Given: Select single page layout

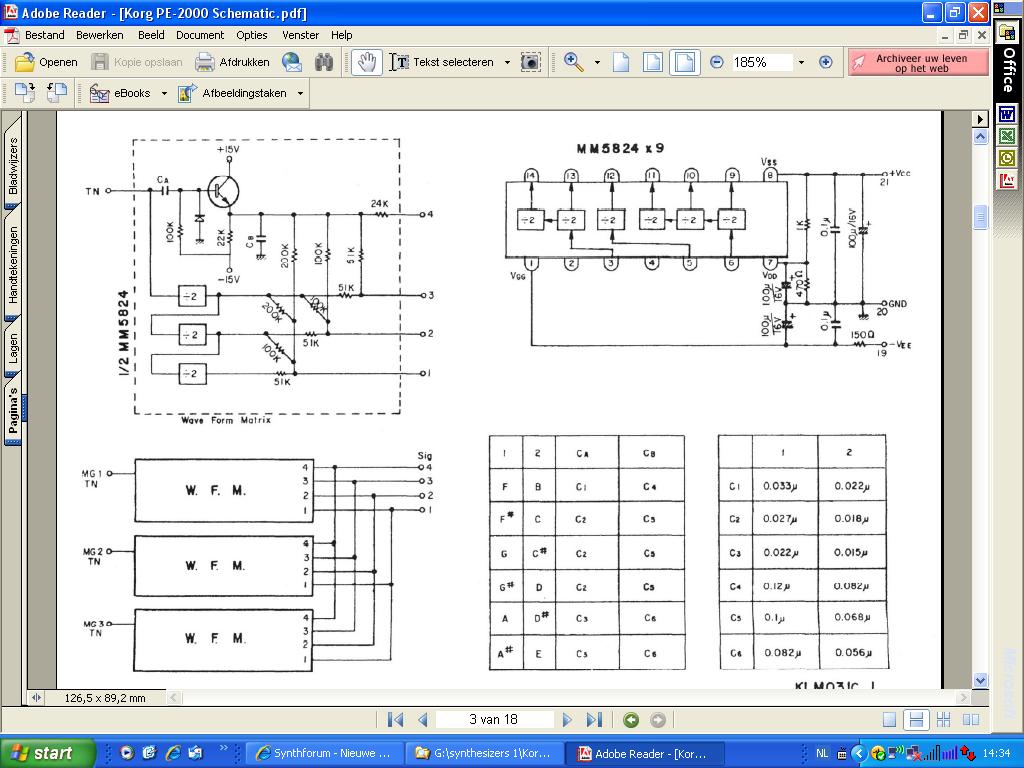Looking at the screenshot, I should click(x=889, y=720).
